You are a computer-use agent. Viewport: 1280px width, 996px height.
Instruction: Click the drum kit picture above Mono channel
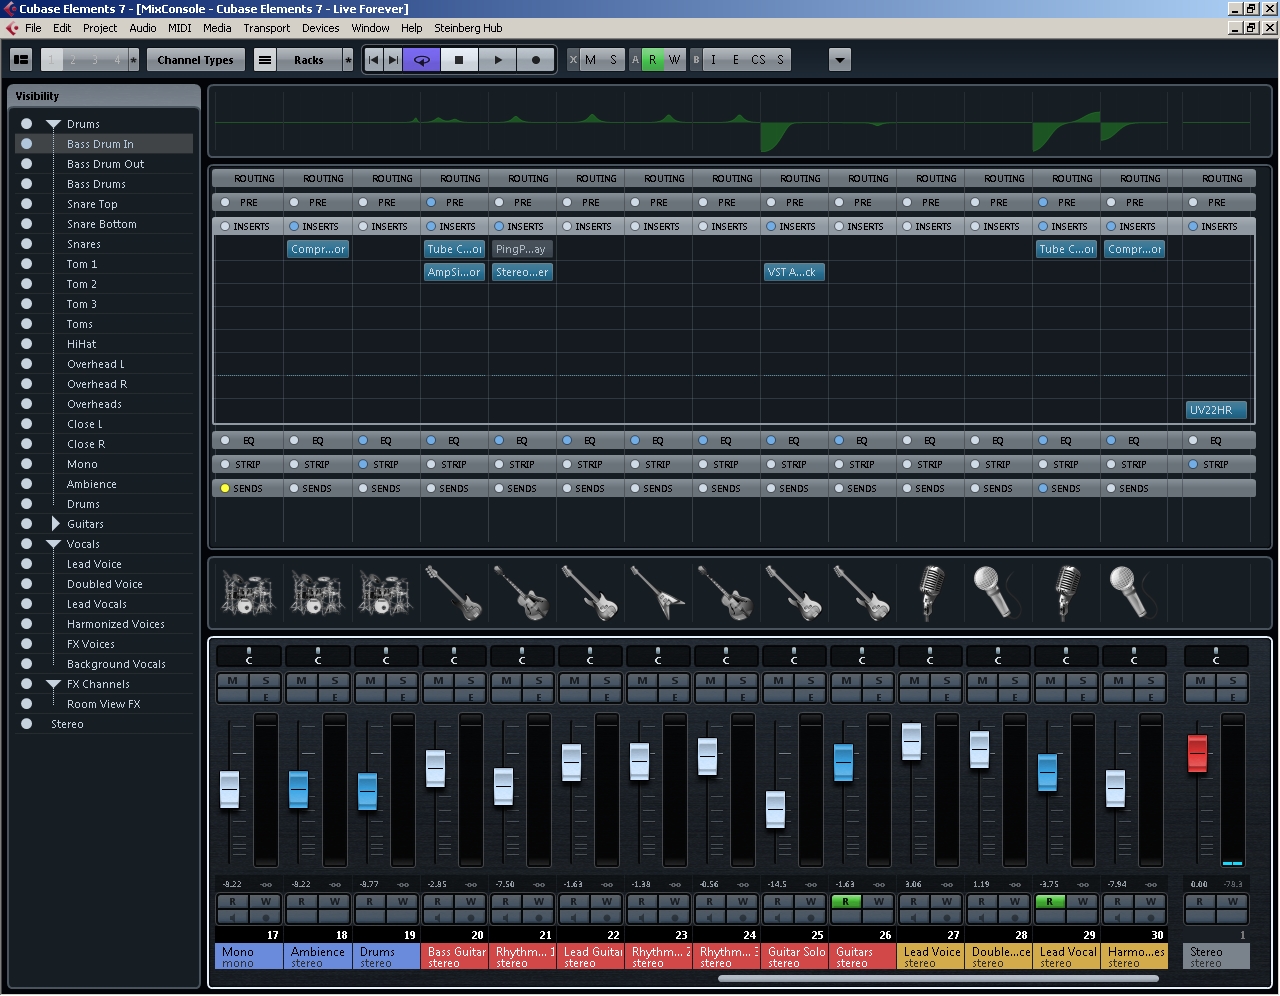(x=248, y=593)
